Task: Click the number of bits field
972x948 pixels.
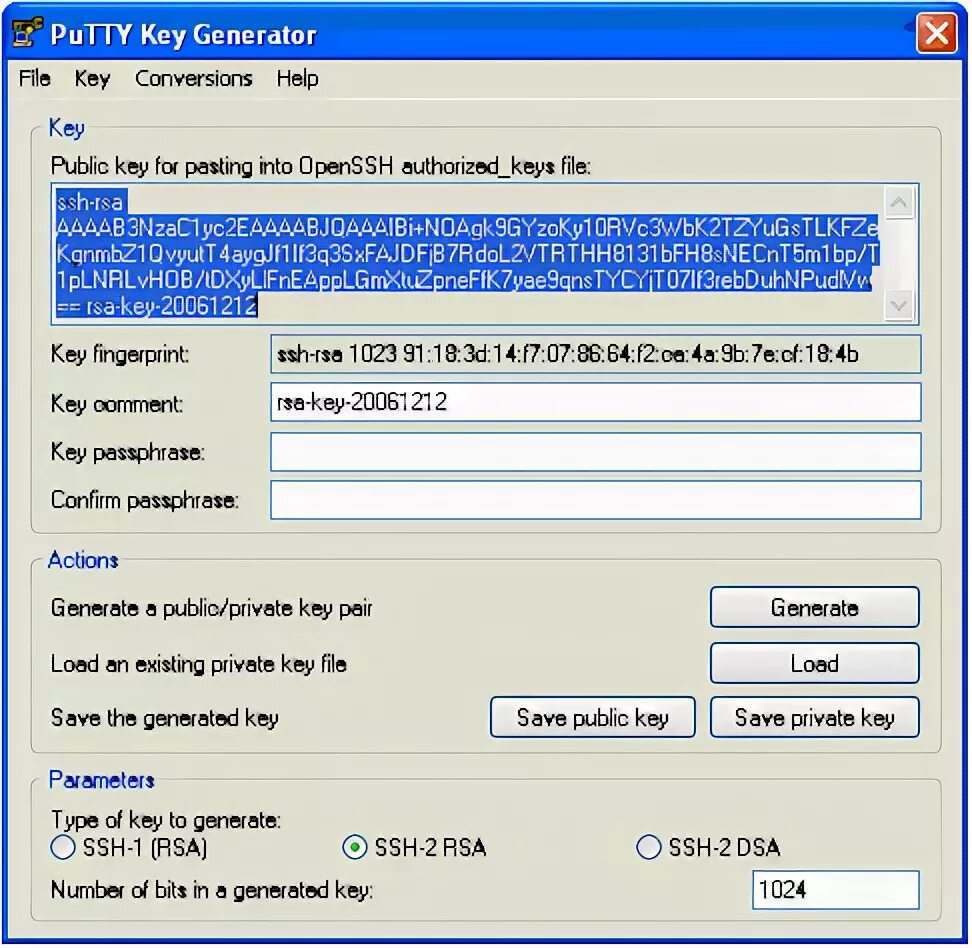Action: 836,890
